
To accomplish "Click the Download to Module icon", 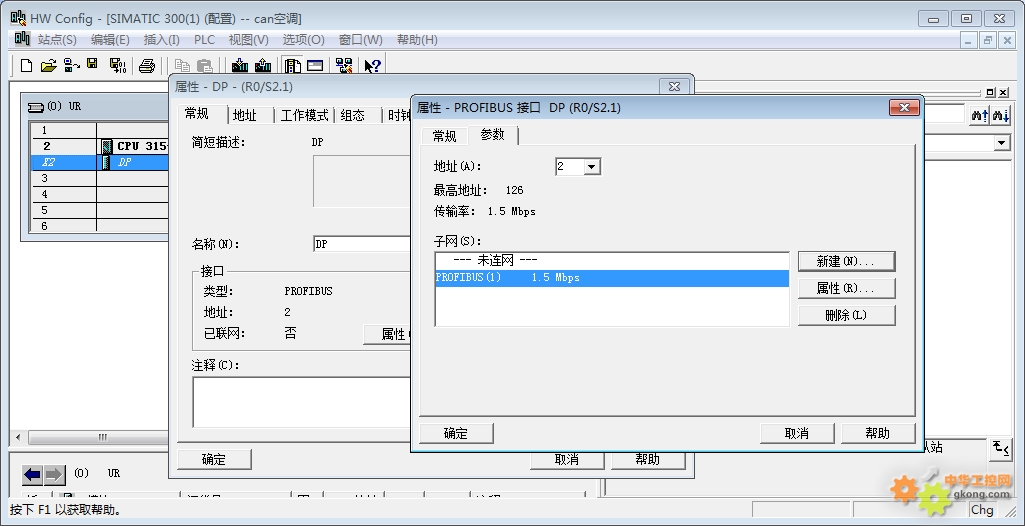I will [240, 66].
